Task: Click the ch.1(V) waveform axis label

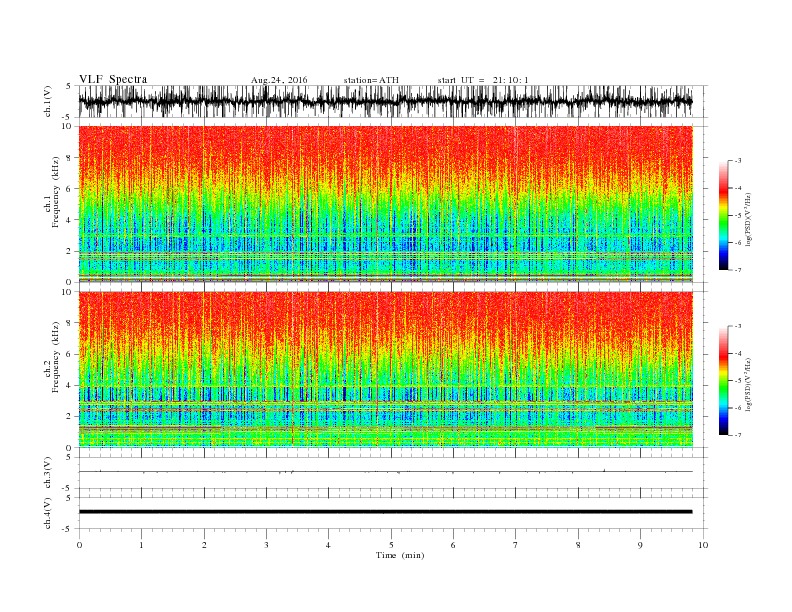Action: point(47,101)
